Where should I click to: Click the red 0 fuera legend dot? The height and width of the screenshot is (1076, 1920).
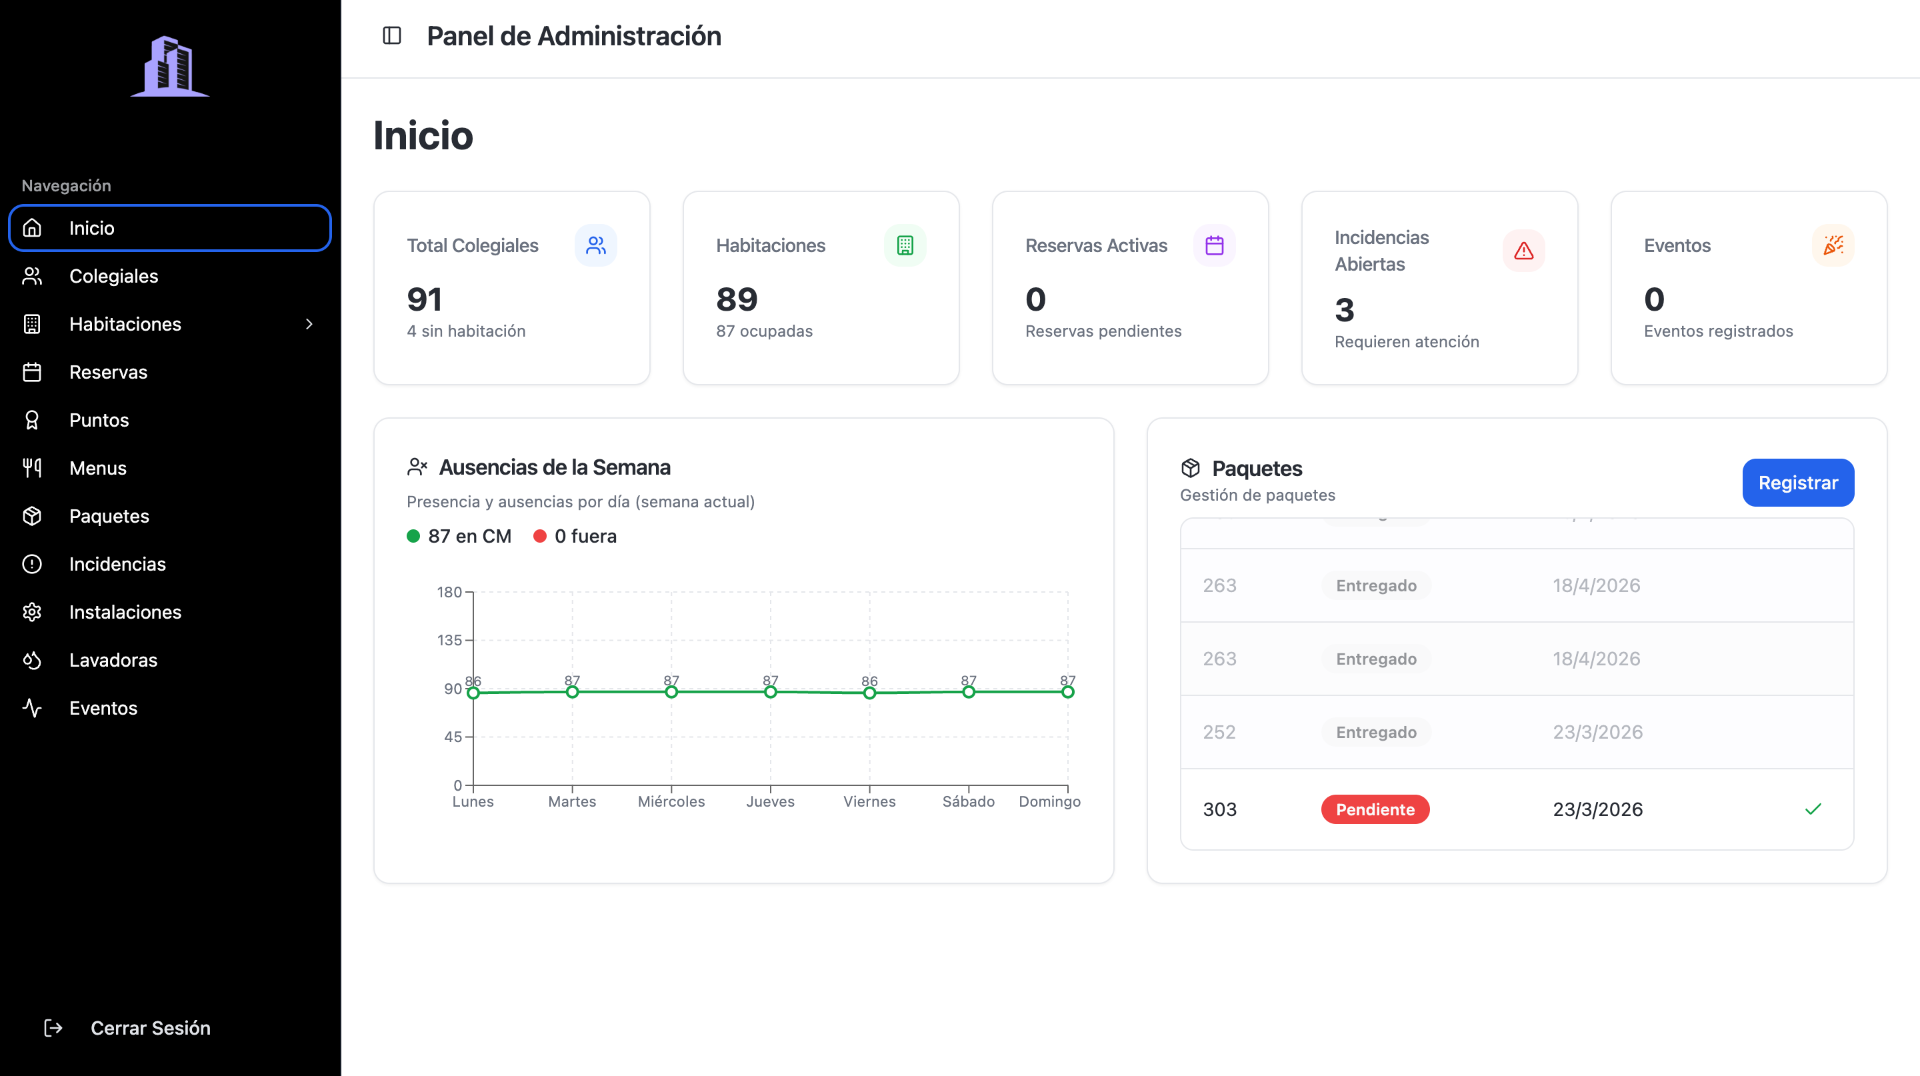(540, 536)
